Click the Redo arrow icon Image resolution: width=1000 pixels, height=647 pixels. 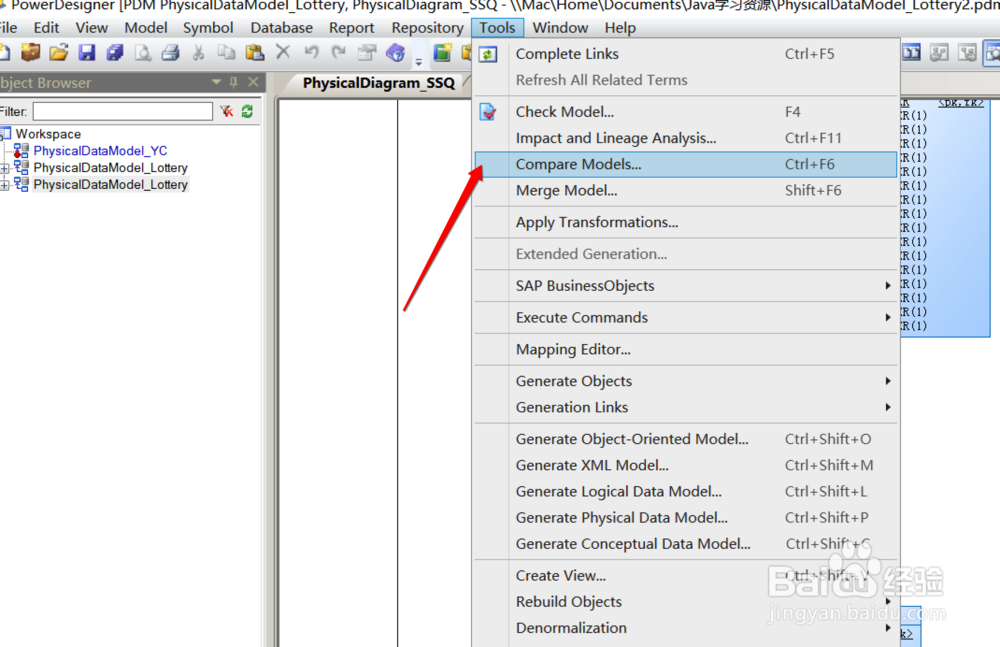pos(339,52)
